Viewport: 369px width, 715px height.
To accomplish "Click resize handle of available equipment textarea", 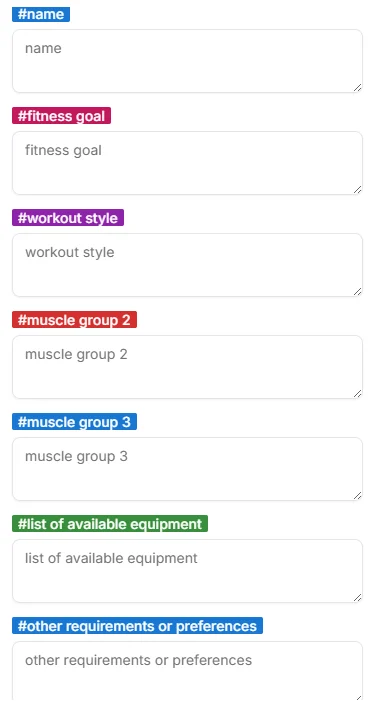I will click(358, 597).
